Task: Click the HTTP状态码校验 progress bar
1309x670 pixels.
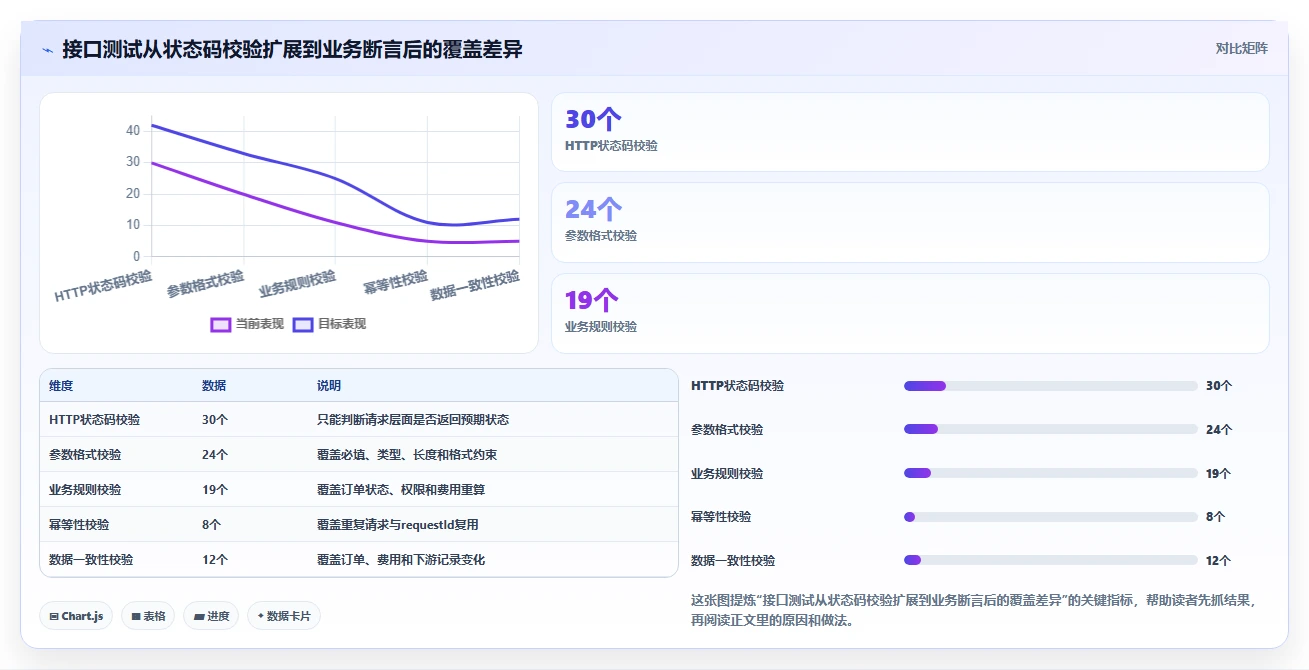Action: pos(1051,386)
